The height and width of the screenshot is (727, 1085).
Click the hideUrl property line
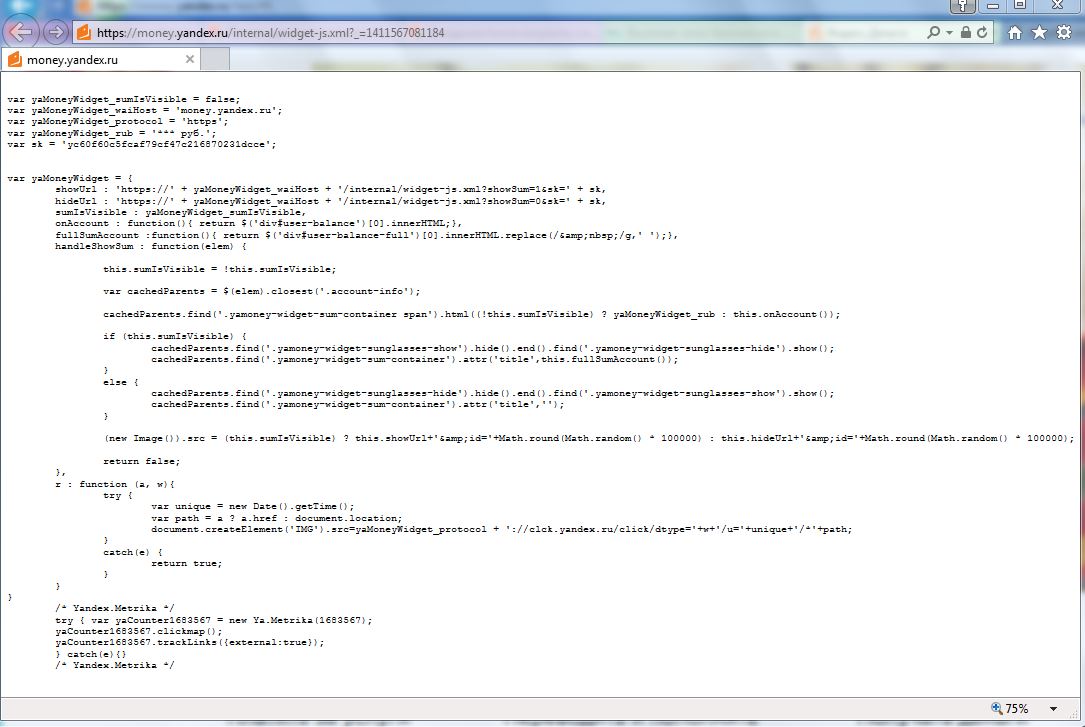331,201
